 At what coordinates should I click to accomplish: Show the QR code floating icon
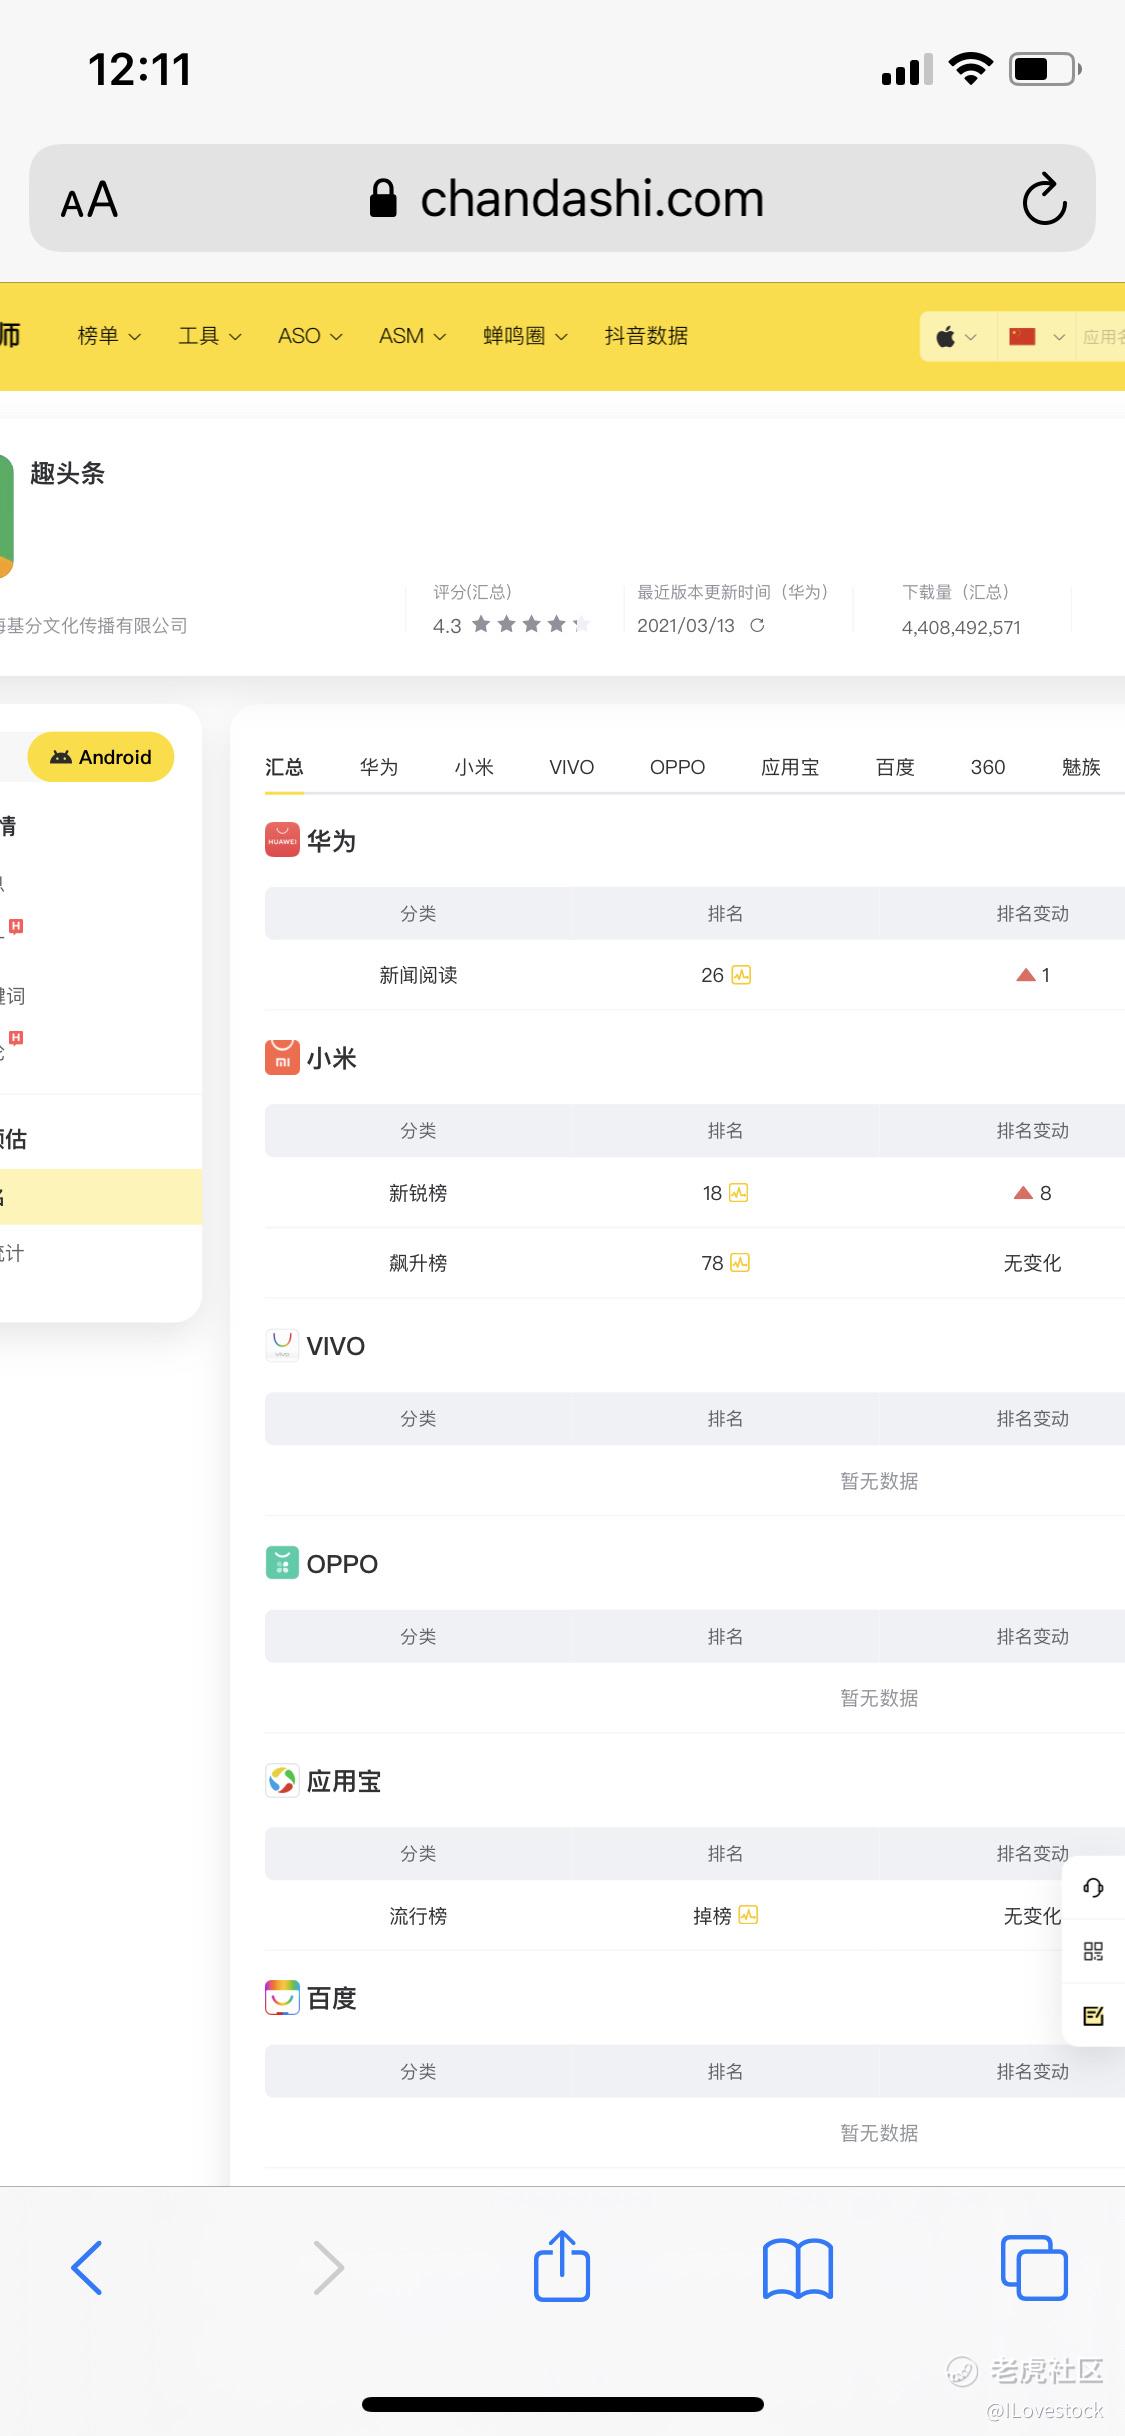(x=1093, y=1951)
